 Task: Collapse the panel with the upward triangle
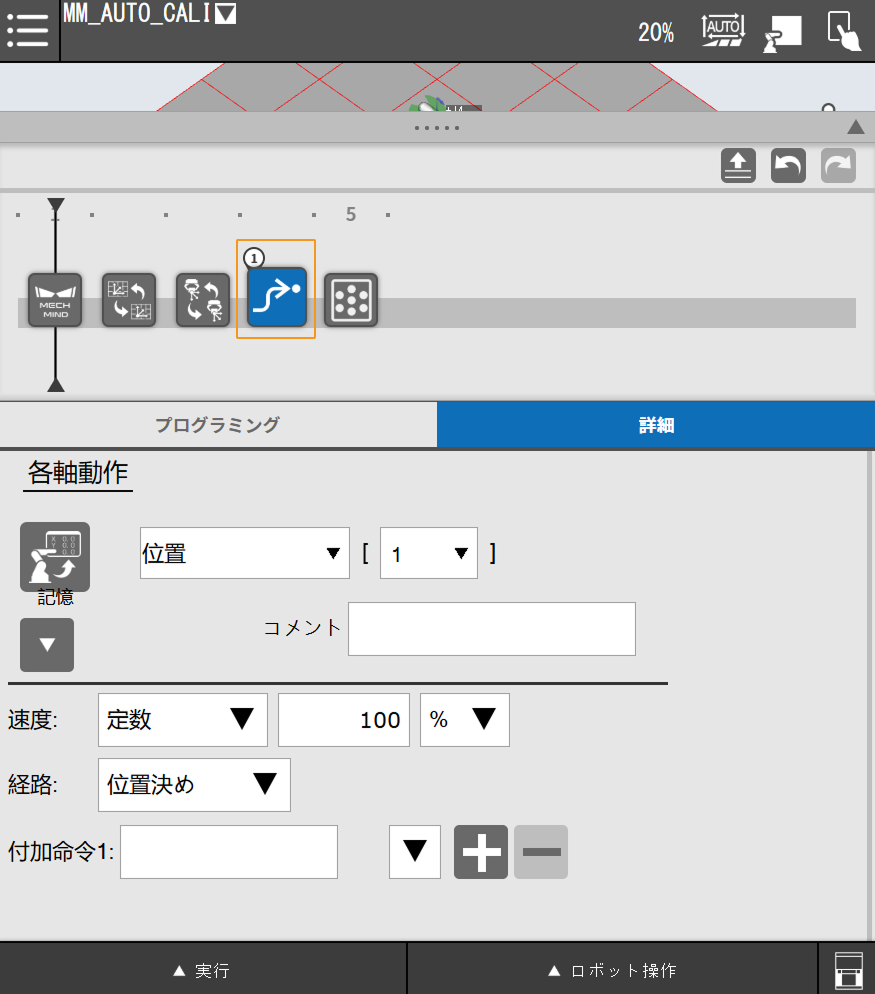click(x=856, y=127)
